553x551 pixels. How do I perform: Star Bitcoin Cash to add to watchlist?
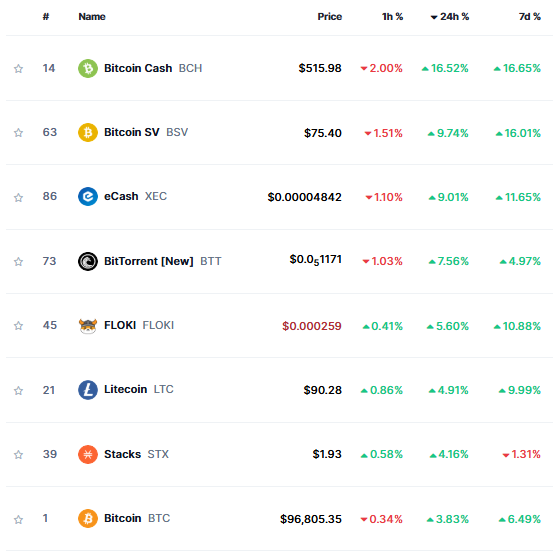point(18,68)
